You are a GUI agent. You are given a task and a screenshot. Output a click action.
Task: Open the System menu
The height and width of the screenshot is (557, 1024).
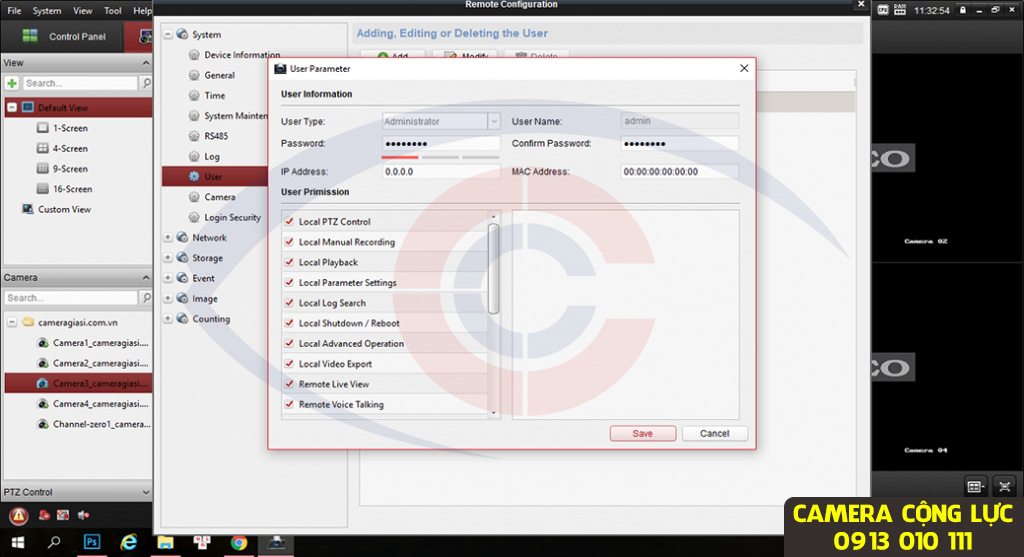coord(47,10)
